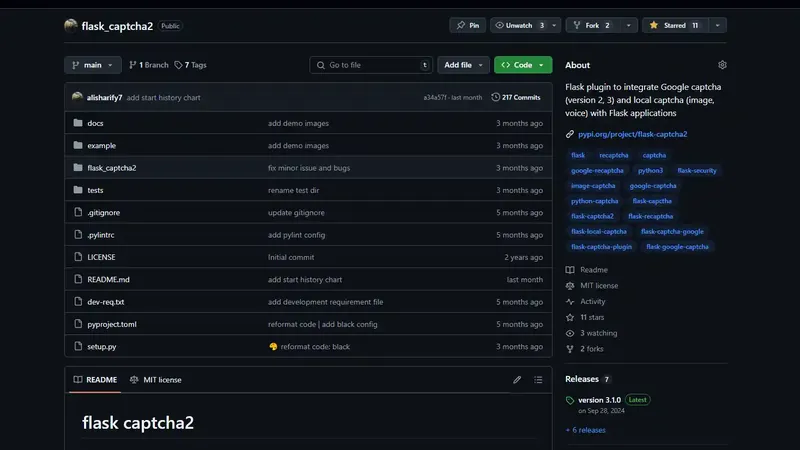Open the Add file dropdown

pos(463,65)
